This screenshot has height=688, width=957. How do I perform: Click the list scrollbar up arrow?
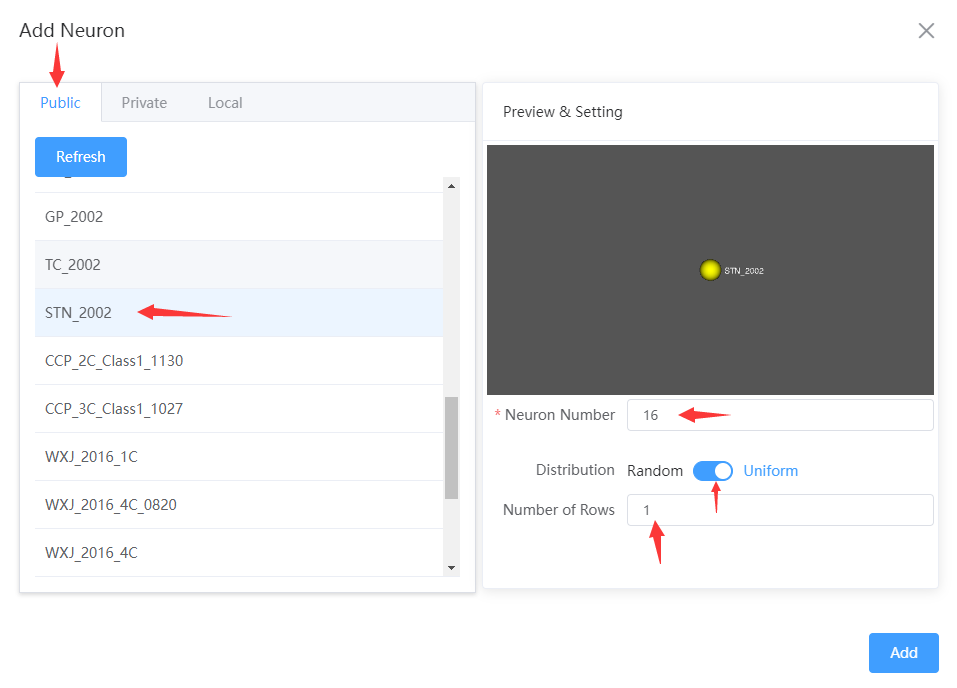(x=451, y=186)
